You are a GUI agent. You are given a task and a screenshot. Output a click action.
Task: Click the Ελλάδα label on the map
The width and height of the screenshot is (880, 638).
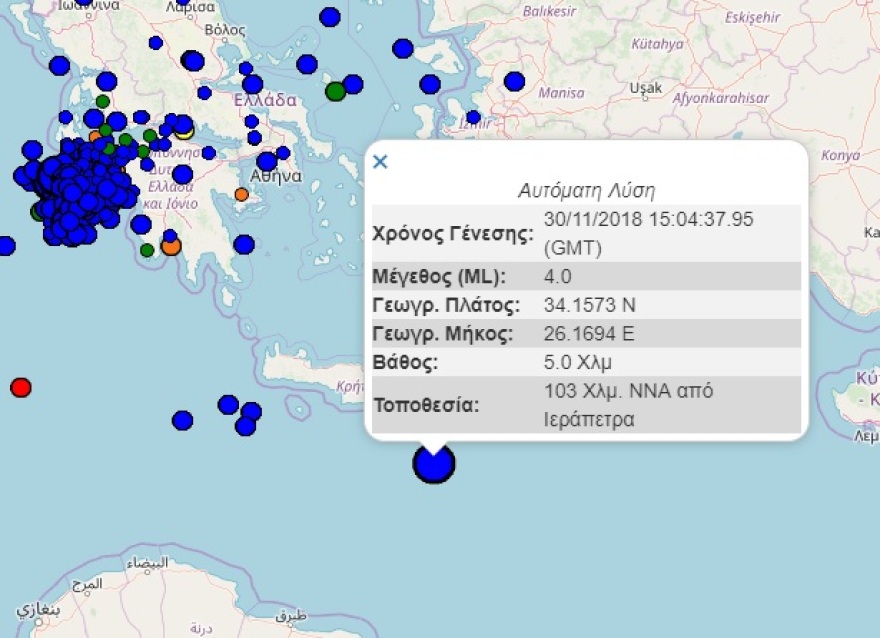(x=267, y=99)
